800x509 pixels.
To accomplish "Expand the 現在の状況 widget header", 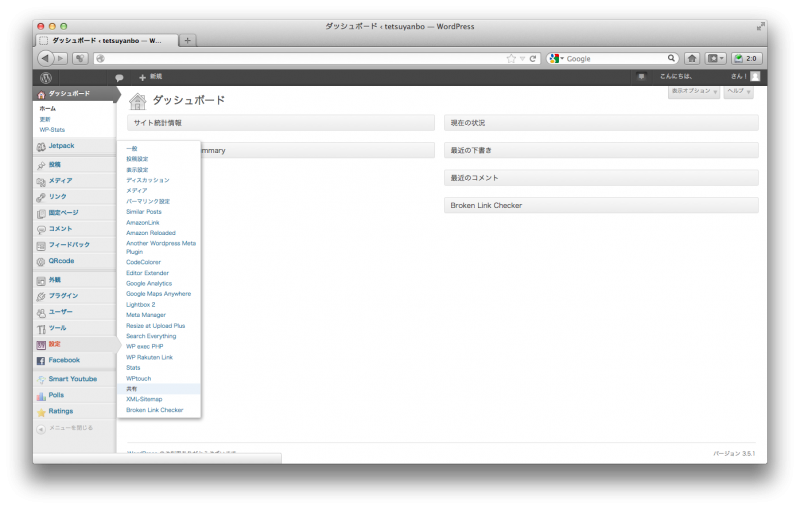I will point(601,123).
